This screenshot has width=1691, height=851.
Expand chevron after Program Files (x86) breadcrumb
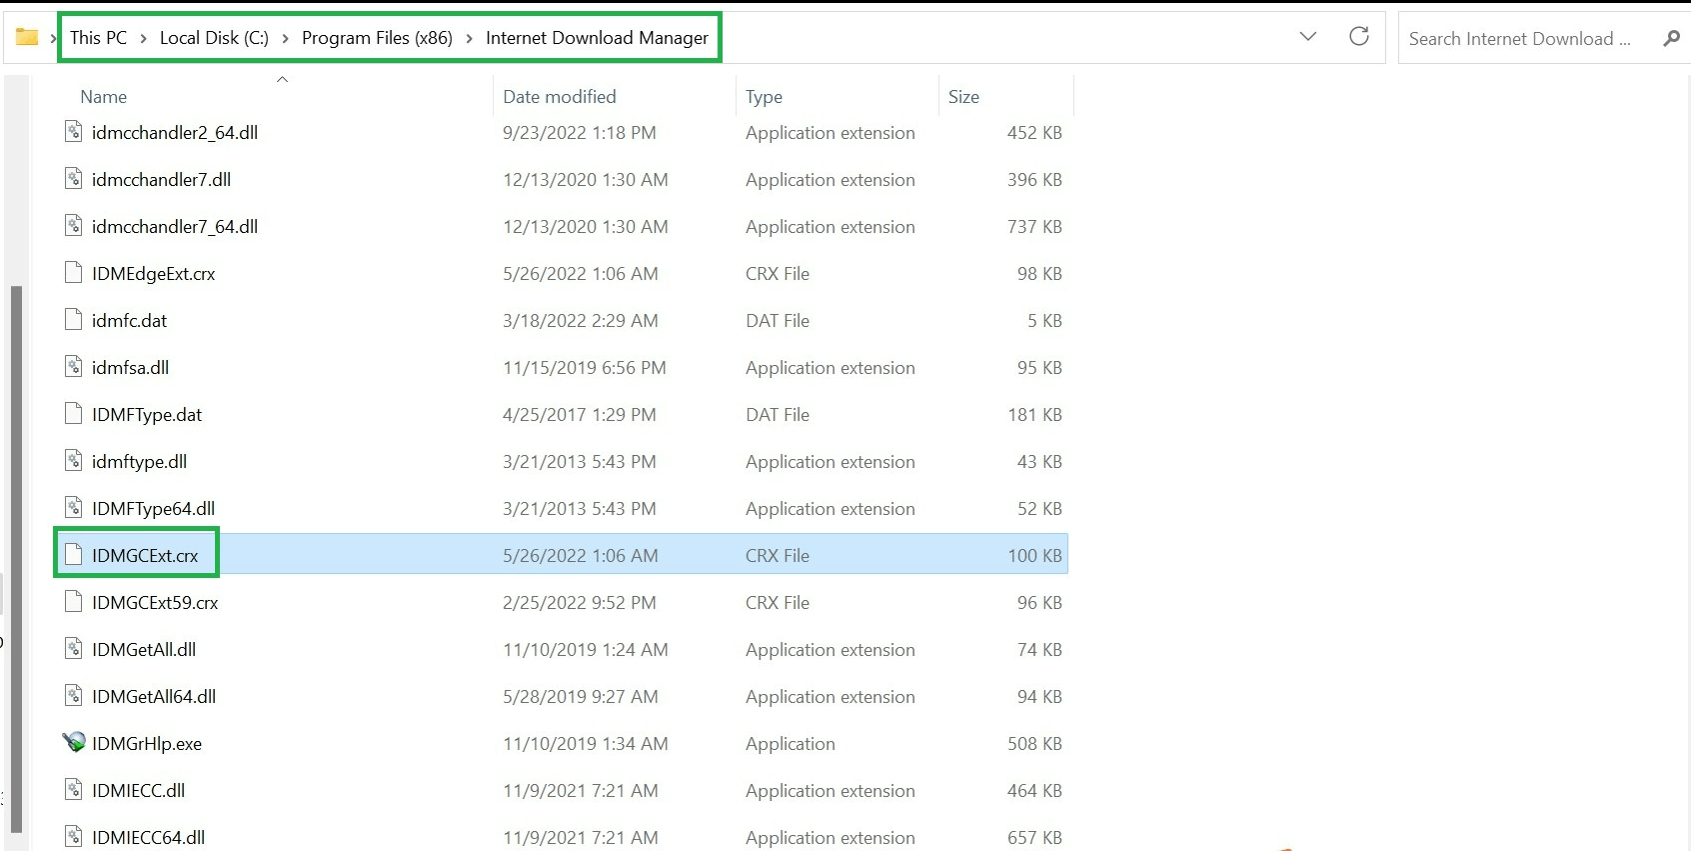pos(469,38)
